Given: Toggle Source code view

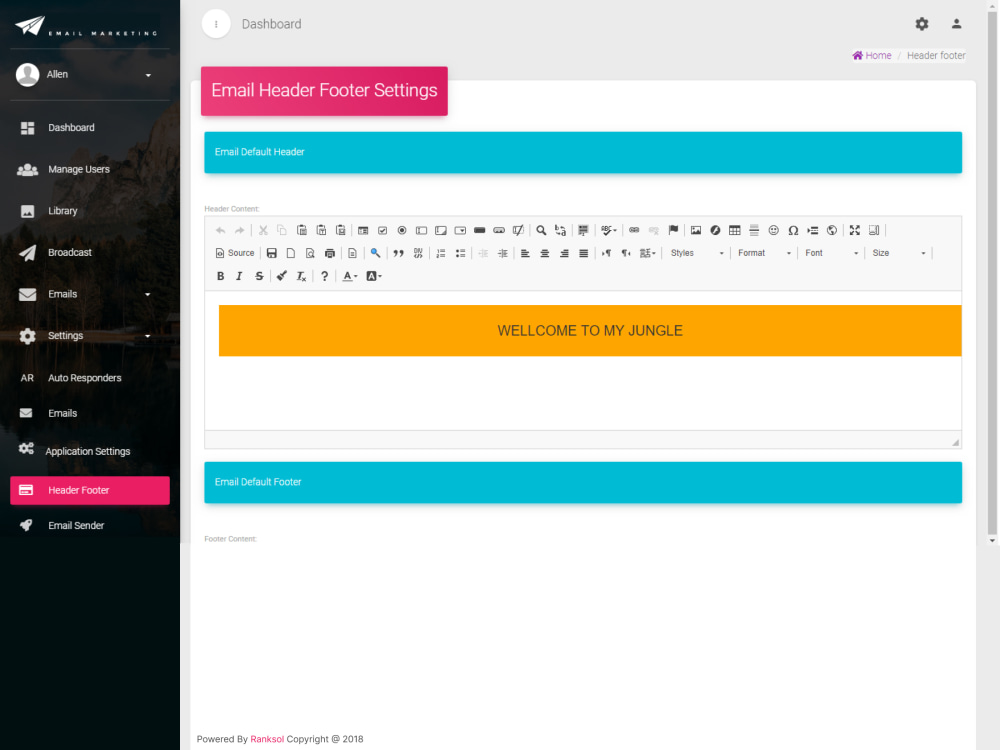Looking at the screenshot, I should [235, 253].
